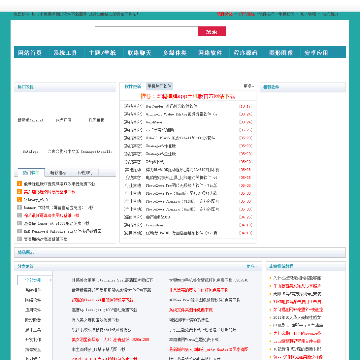This screenshot has height=360, width=360.
Task: Open the 安卓应用 navigation item
Action: tap(316, 52)
